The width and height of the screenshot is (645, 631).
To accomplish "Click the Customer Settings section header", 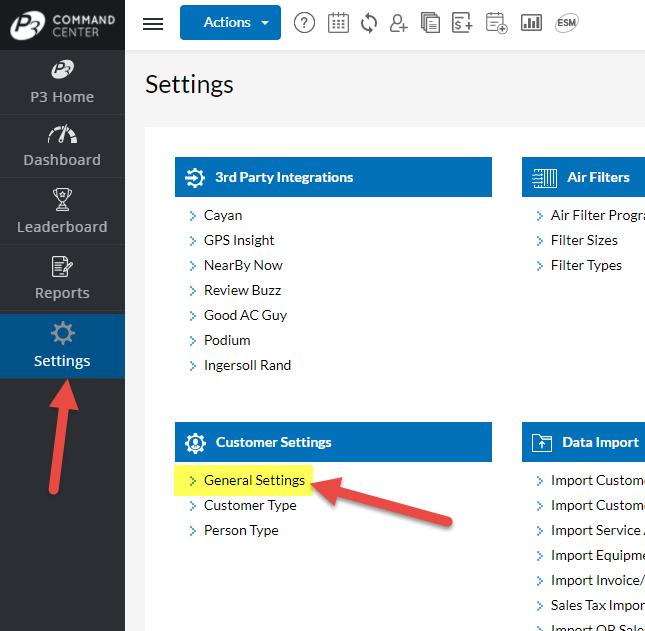I will click(333, 442).
